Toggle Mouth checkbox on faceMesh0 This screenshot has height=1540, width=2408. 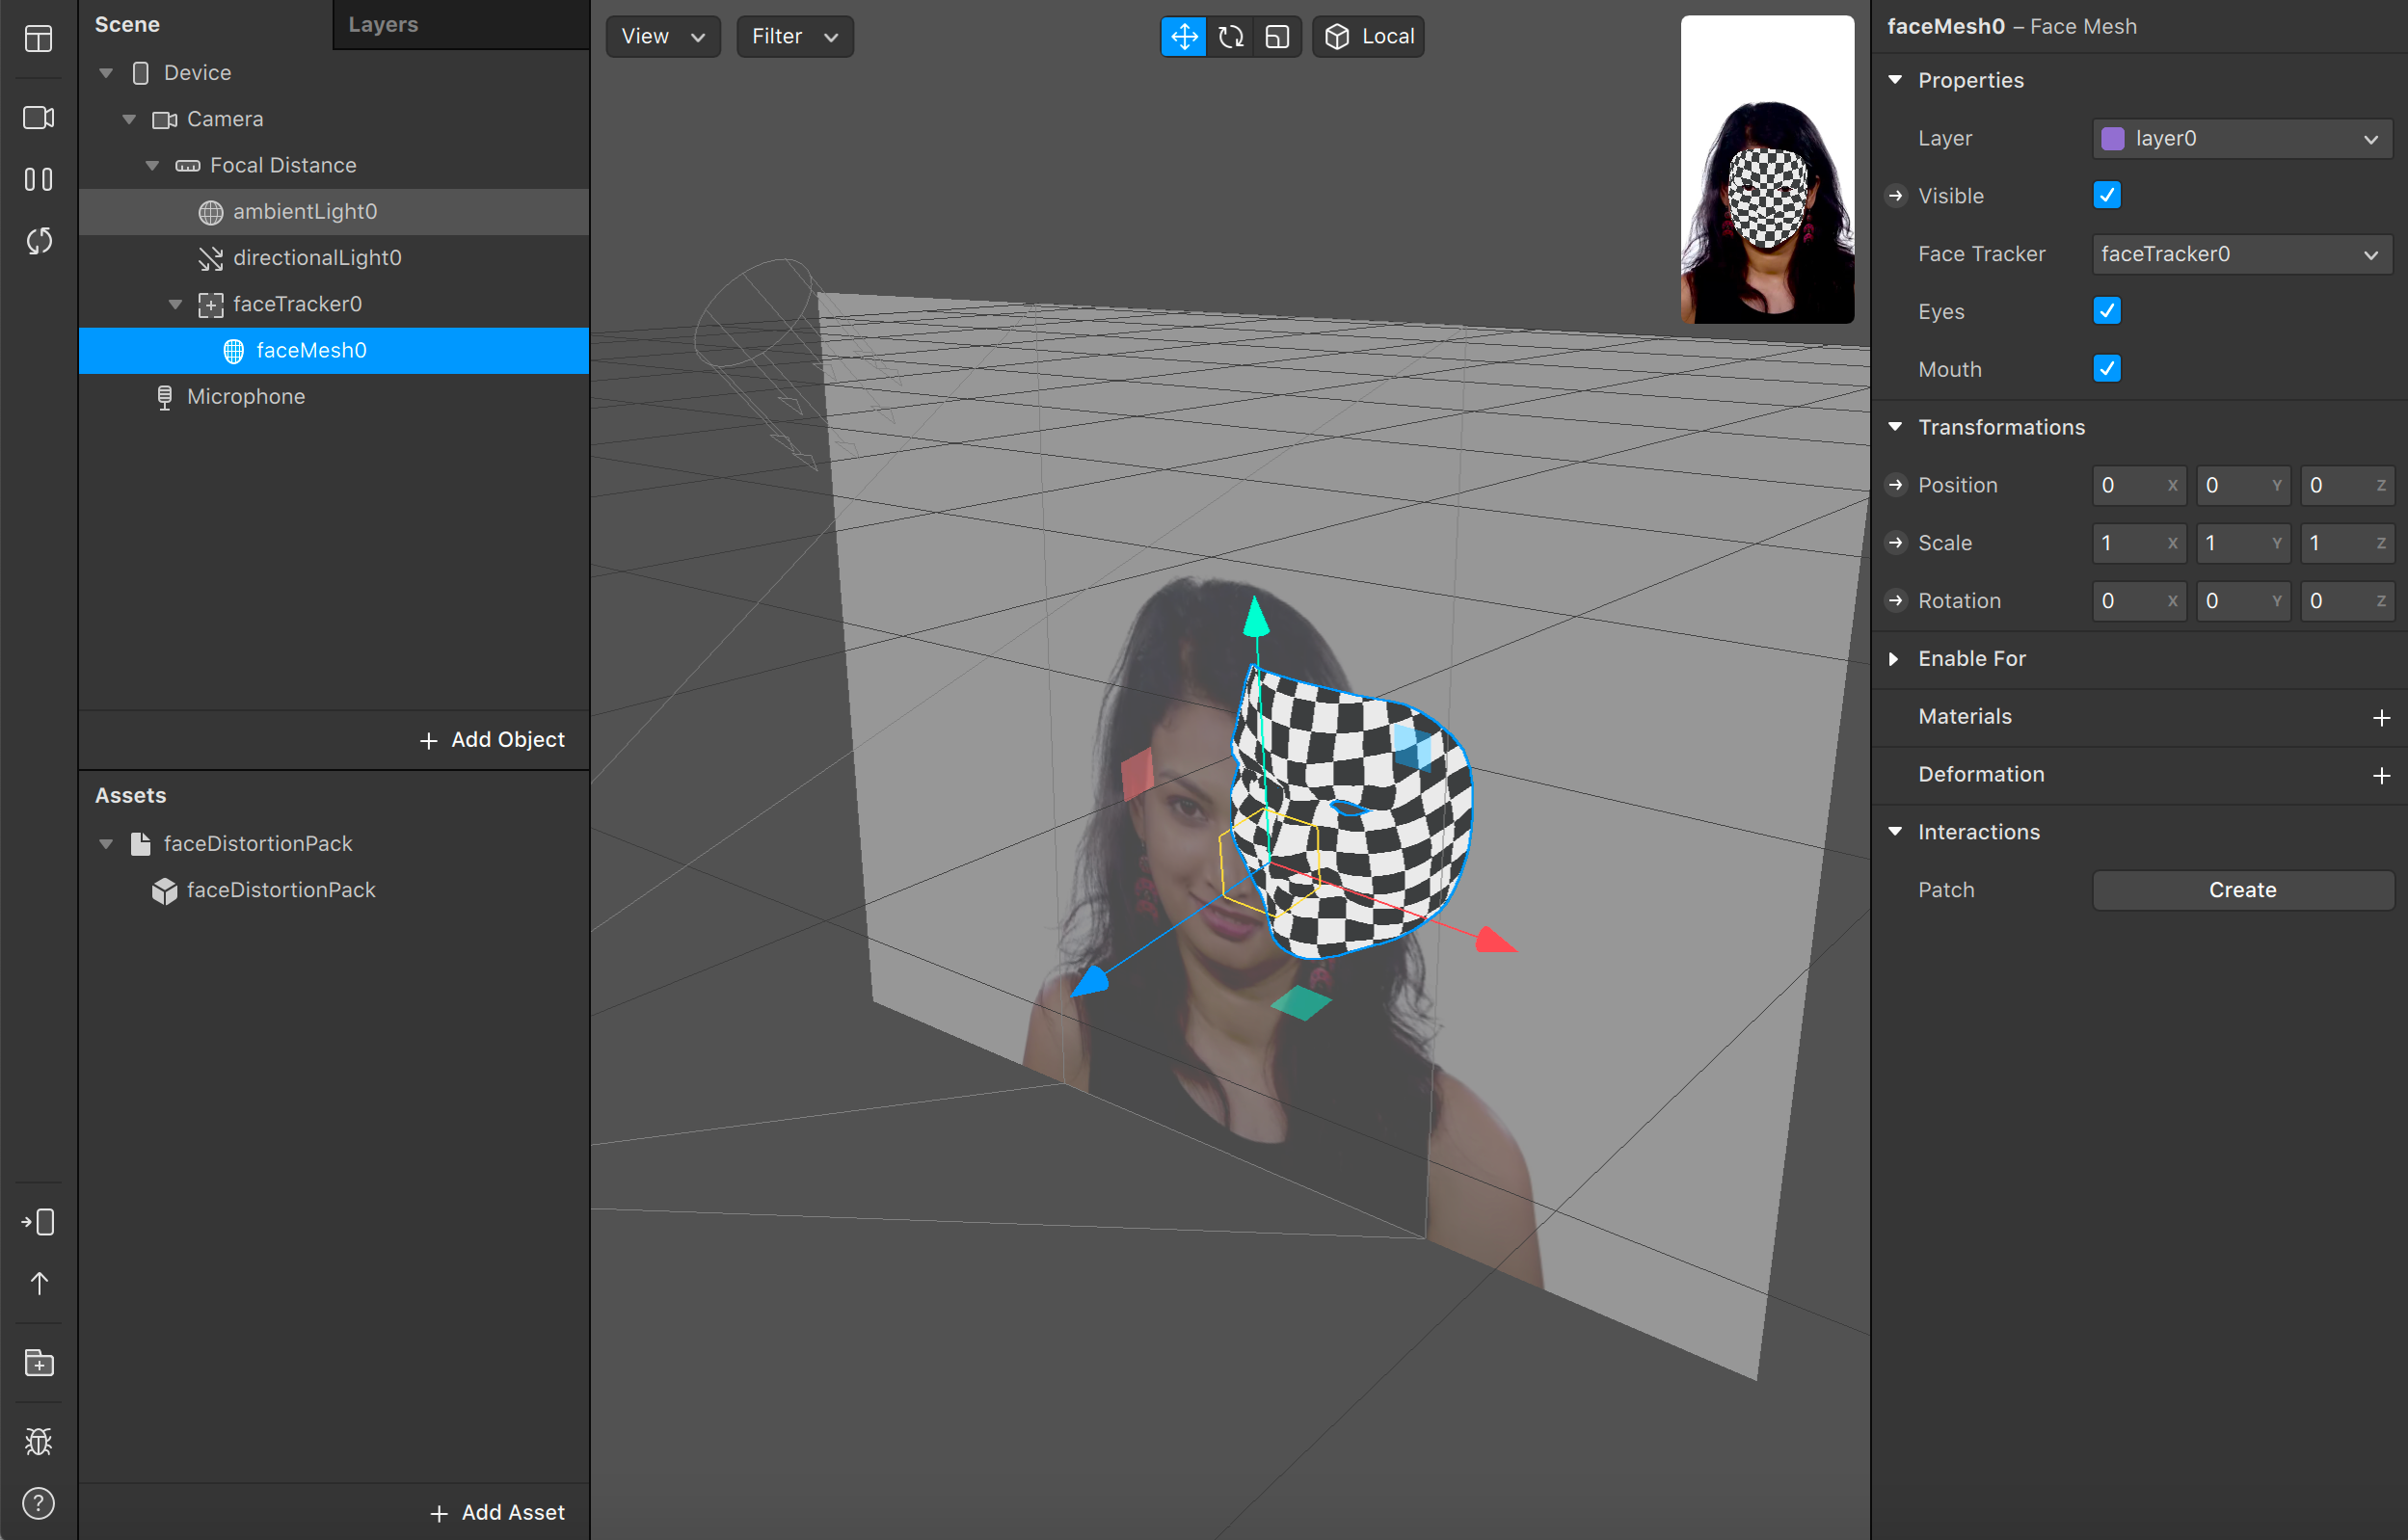2108,368
